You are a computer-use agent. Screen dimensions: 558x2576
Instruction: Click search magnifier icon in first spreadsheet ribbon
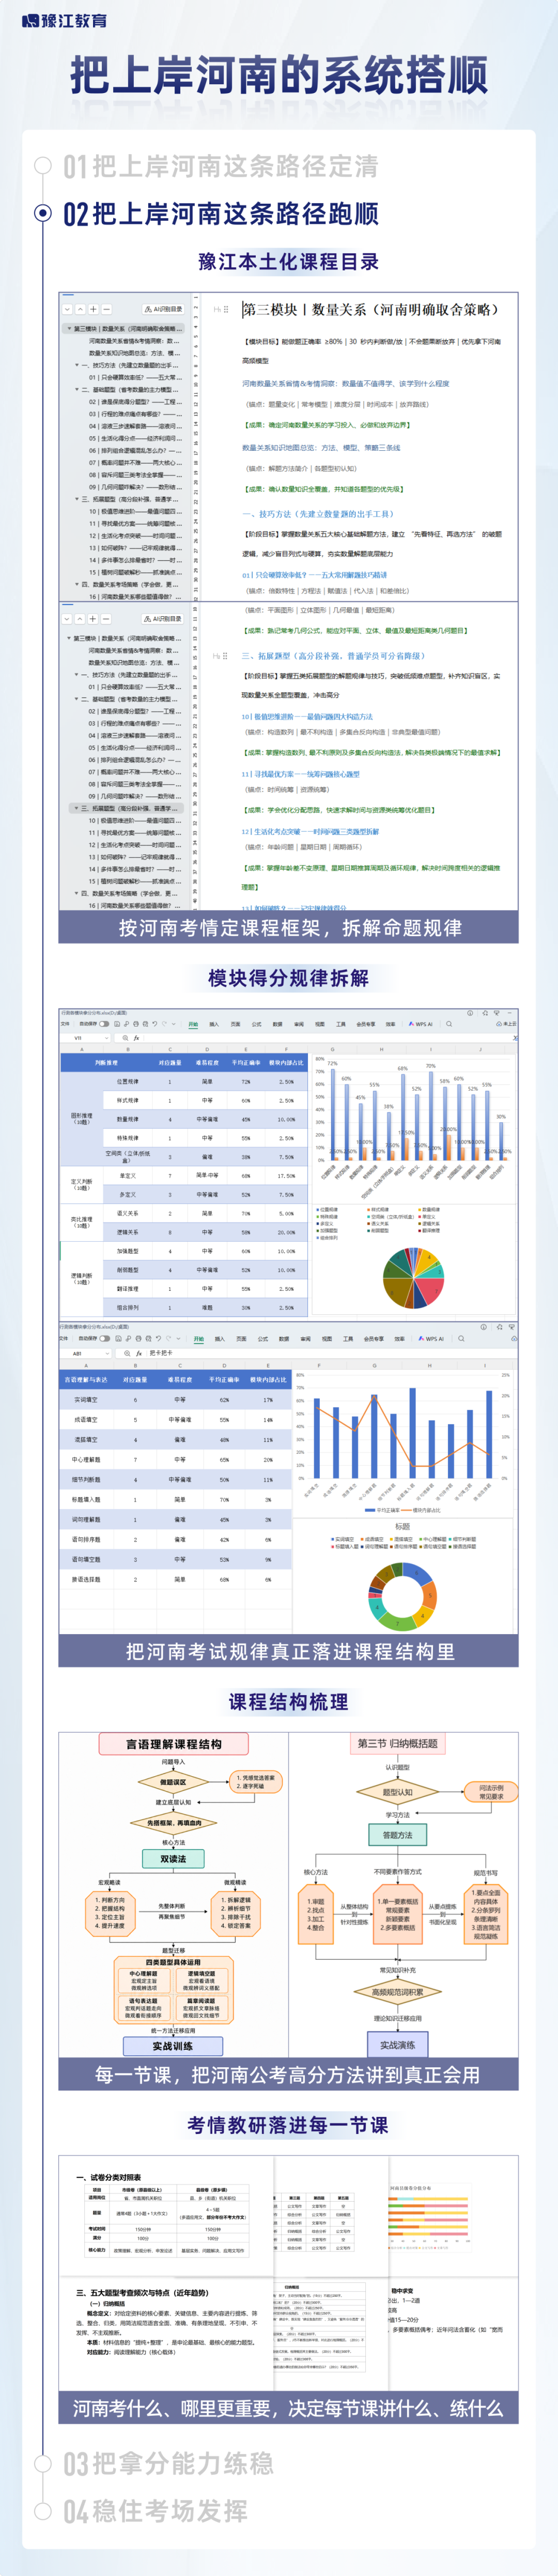tap(450, 1024)
